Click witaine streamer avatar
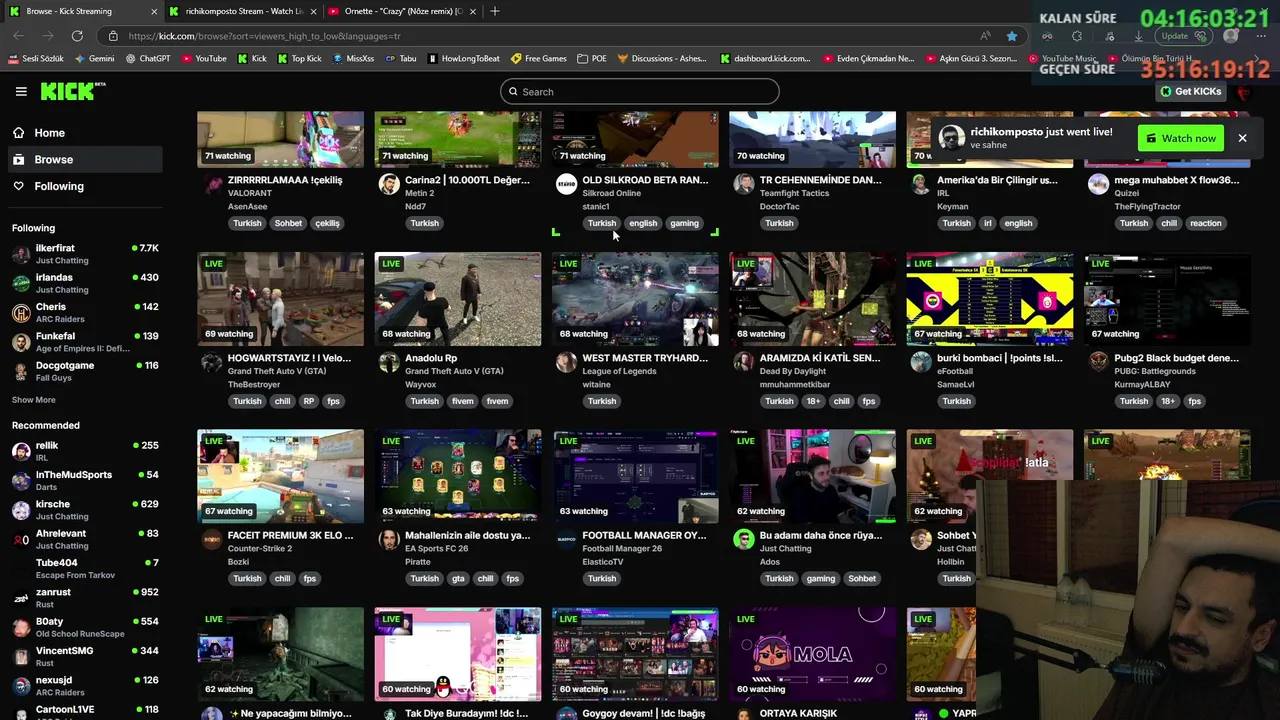1280x720 pixels. 566,363
